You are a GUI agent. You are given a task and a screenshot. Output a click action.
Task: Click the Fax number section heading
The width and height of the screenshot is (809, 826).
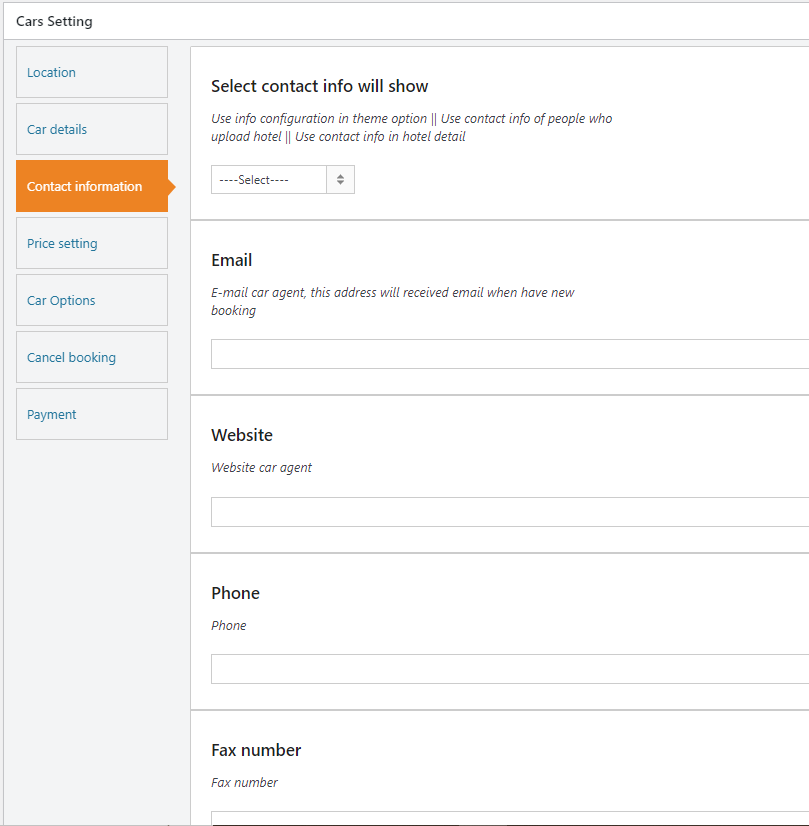256,750
